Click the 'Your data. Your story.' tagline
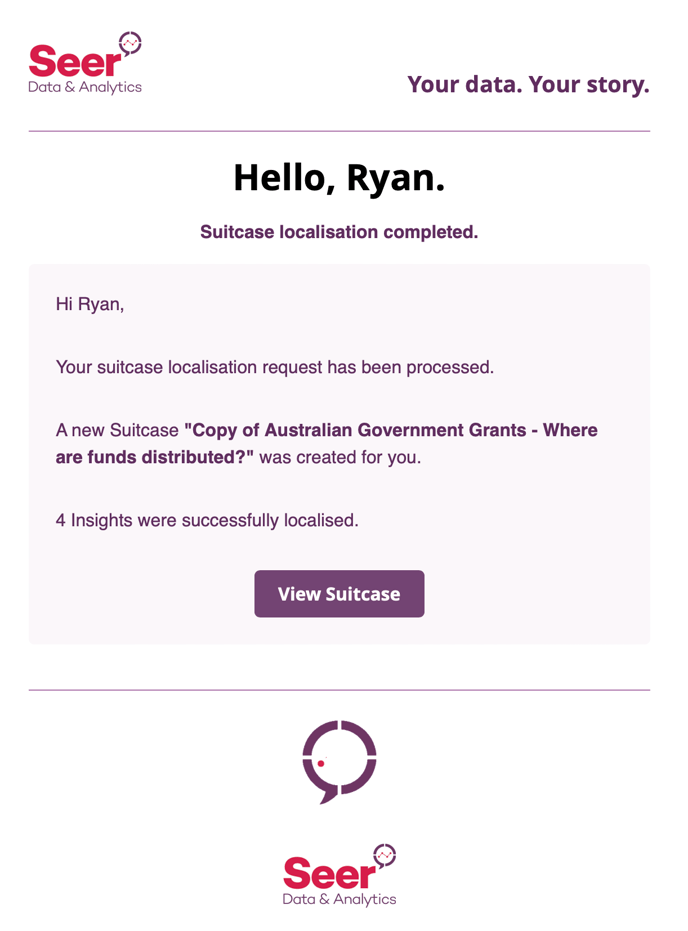This screenshot has height=931, width=688. point(528,84)
